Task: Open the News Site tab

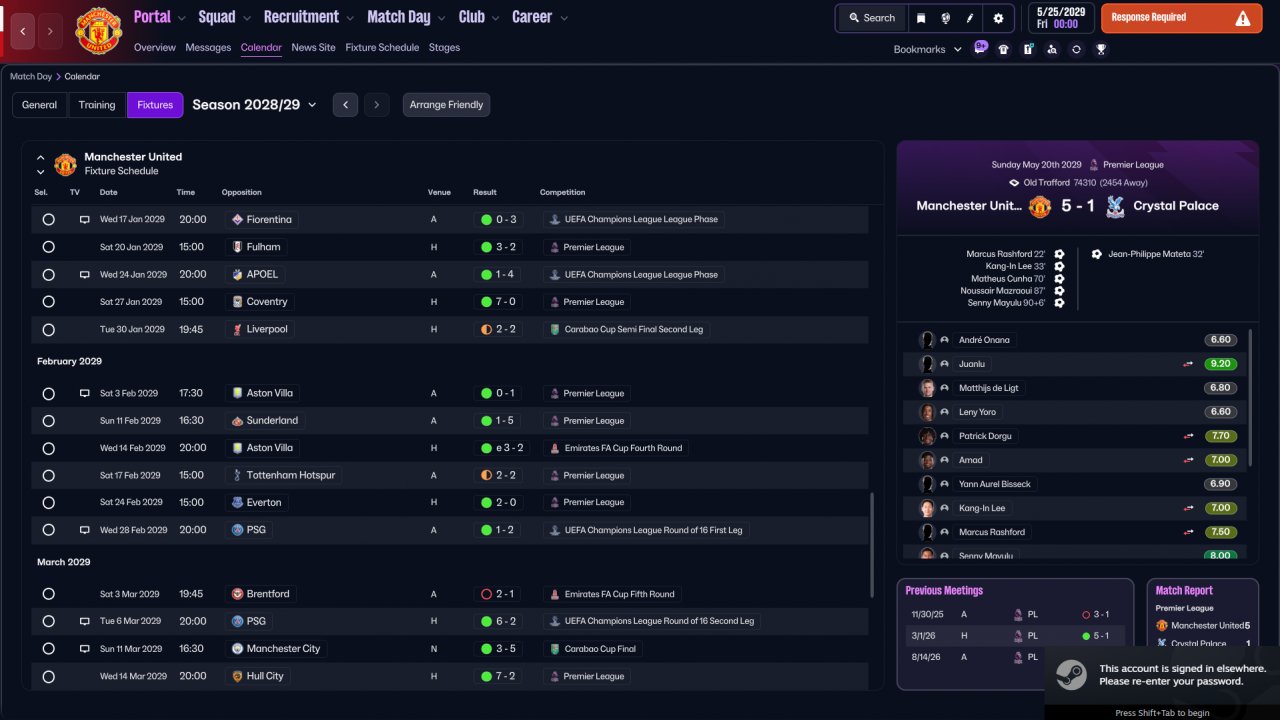Action: pyautogui.click(x=314, y=47)
